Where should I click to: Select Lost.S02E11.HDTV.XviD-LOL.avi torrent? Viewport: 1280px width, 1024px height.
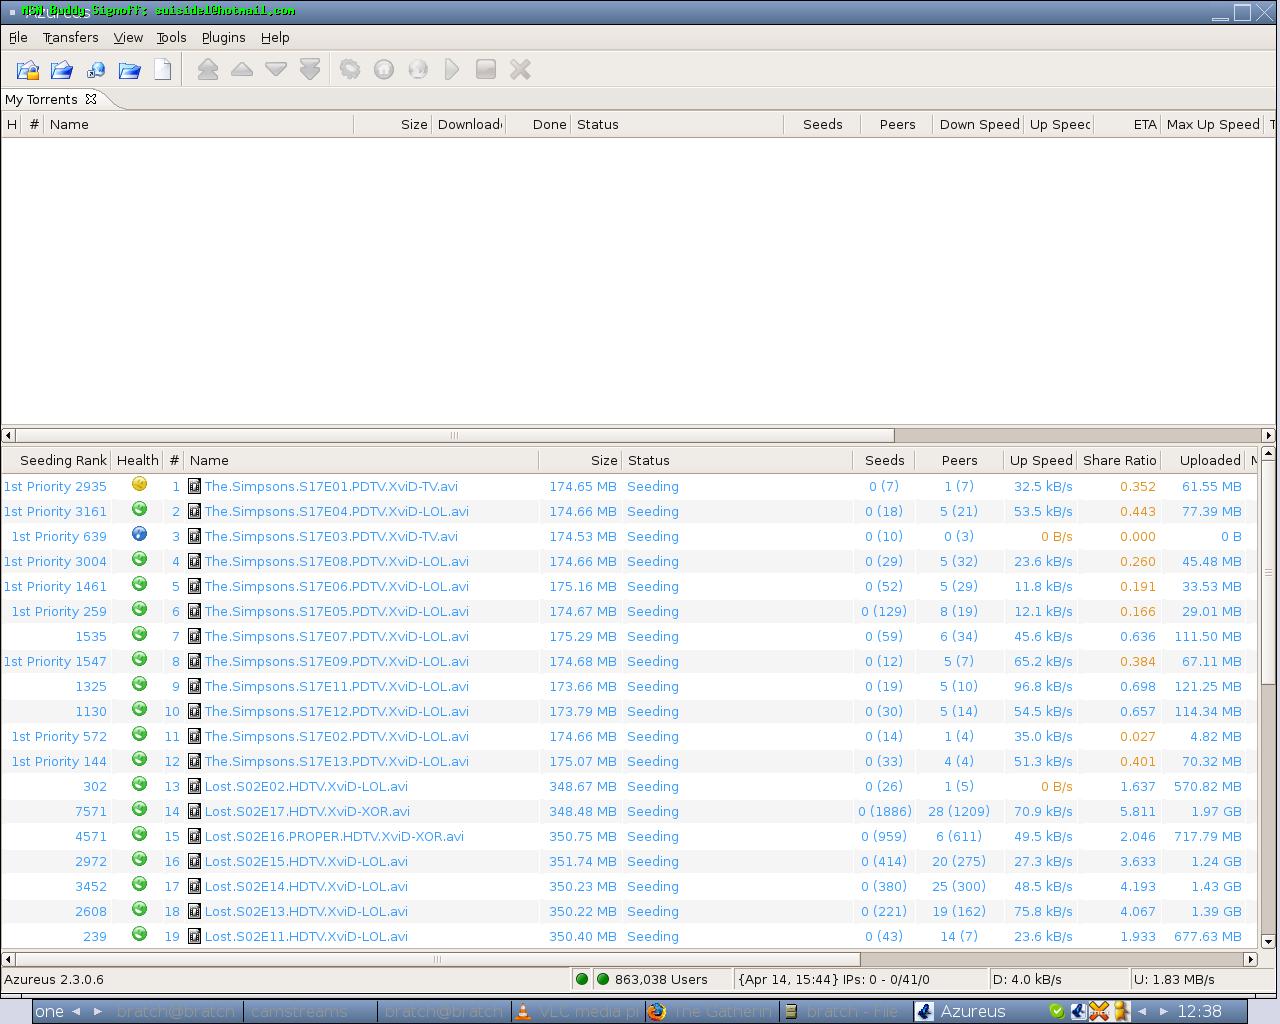[x=306, y=936]
